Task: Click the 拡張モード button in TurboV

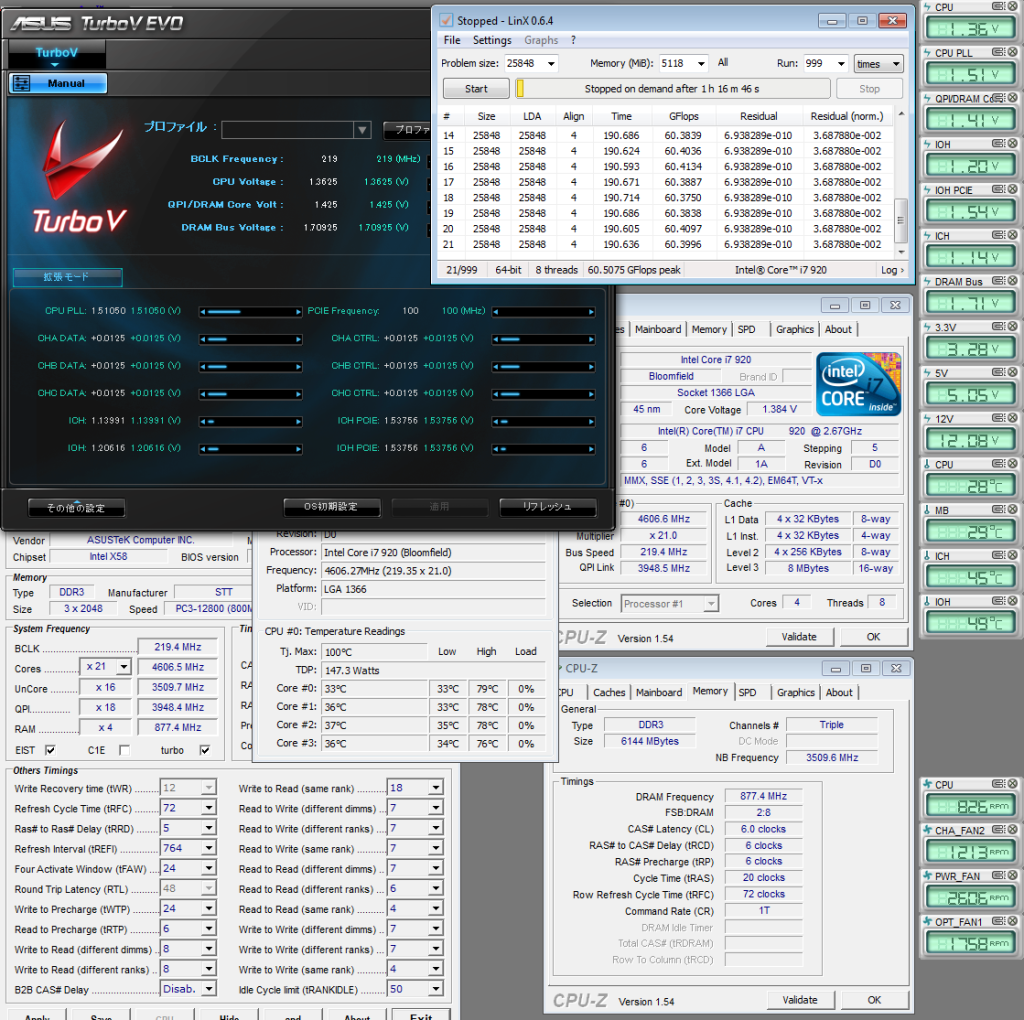Action: (67, 277)
